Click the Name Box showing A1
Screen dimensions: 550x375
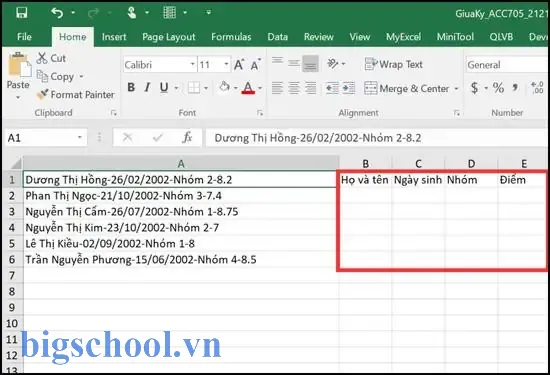[46, 138]
